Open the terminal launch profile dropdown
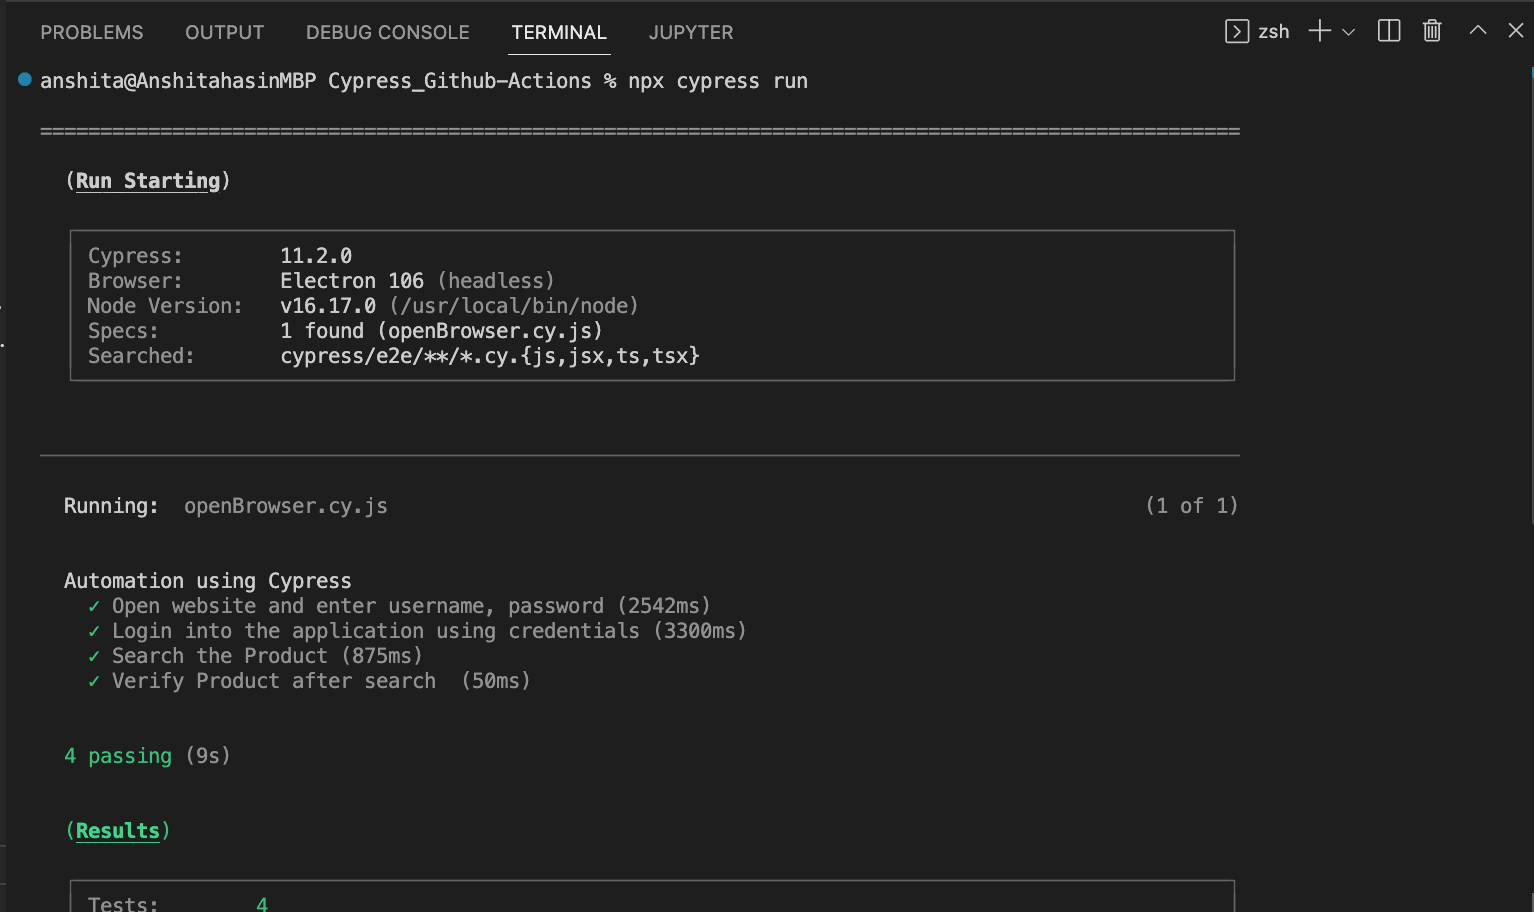 [x=1348, y=31]
